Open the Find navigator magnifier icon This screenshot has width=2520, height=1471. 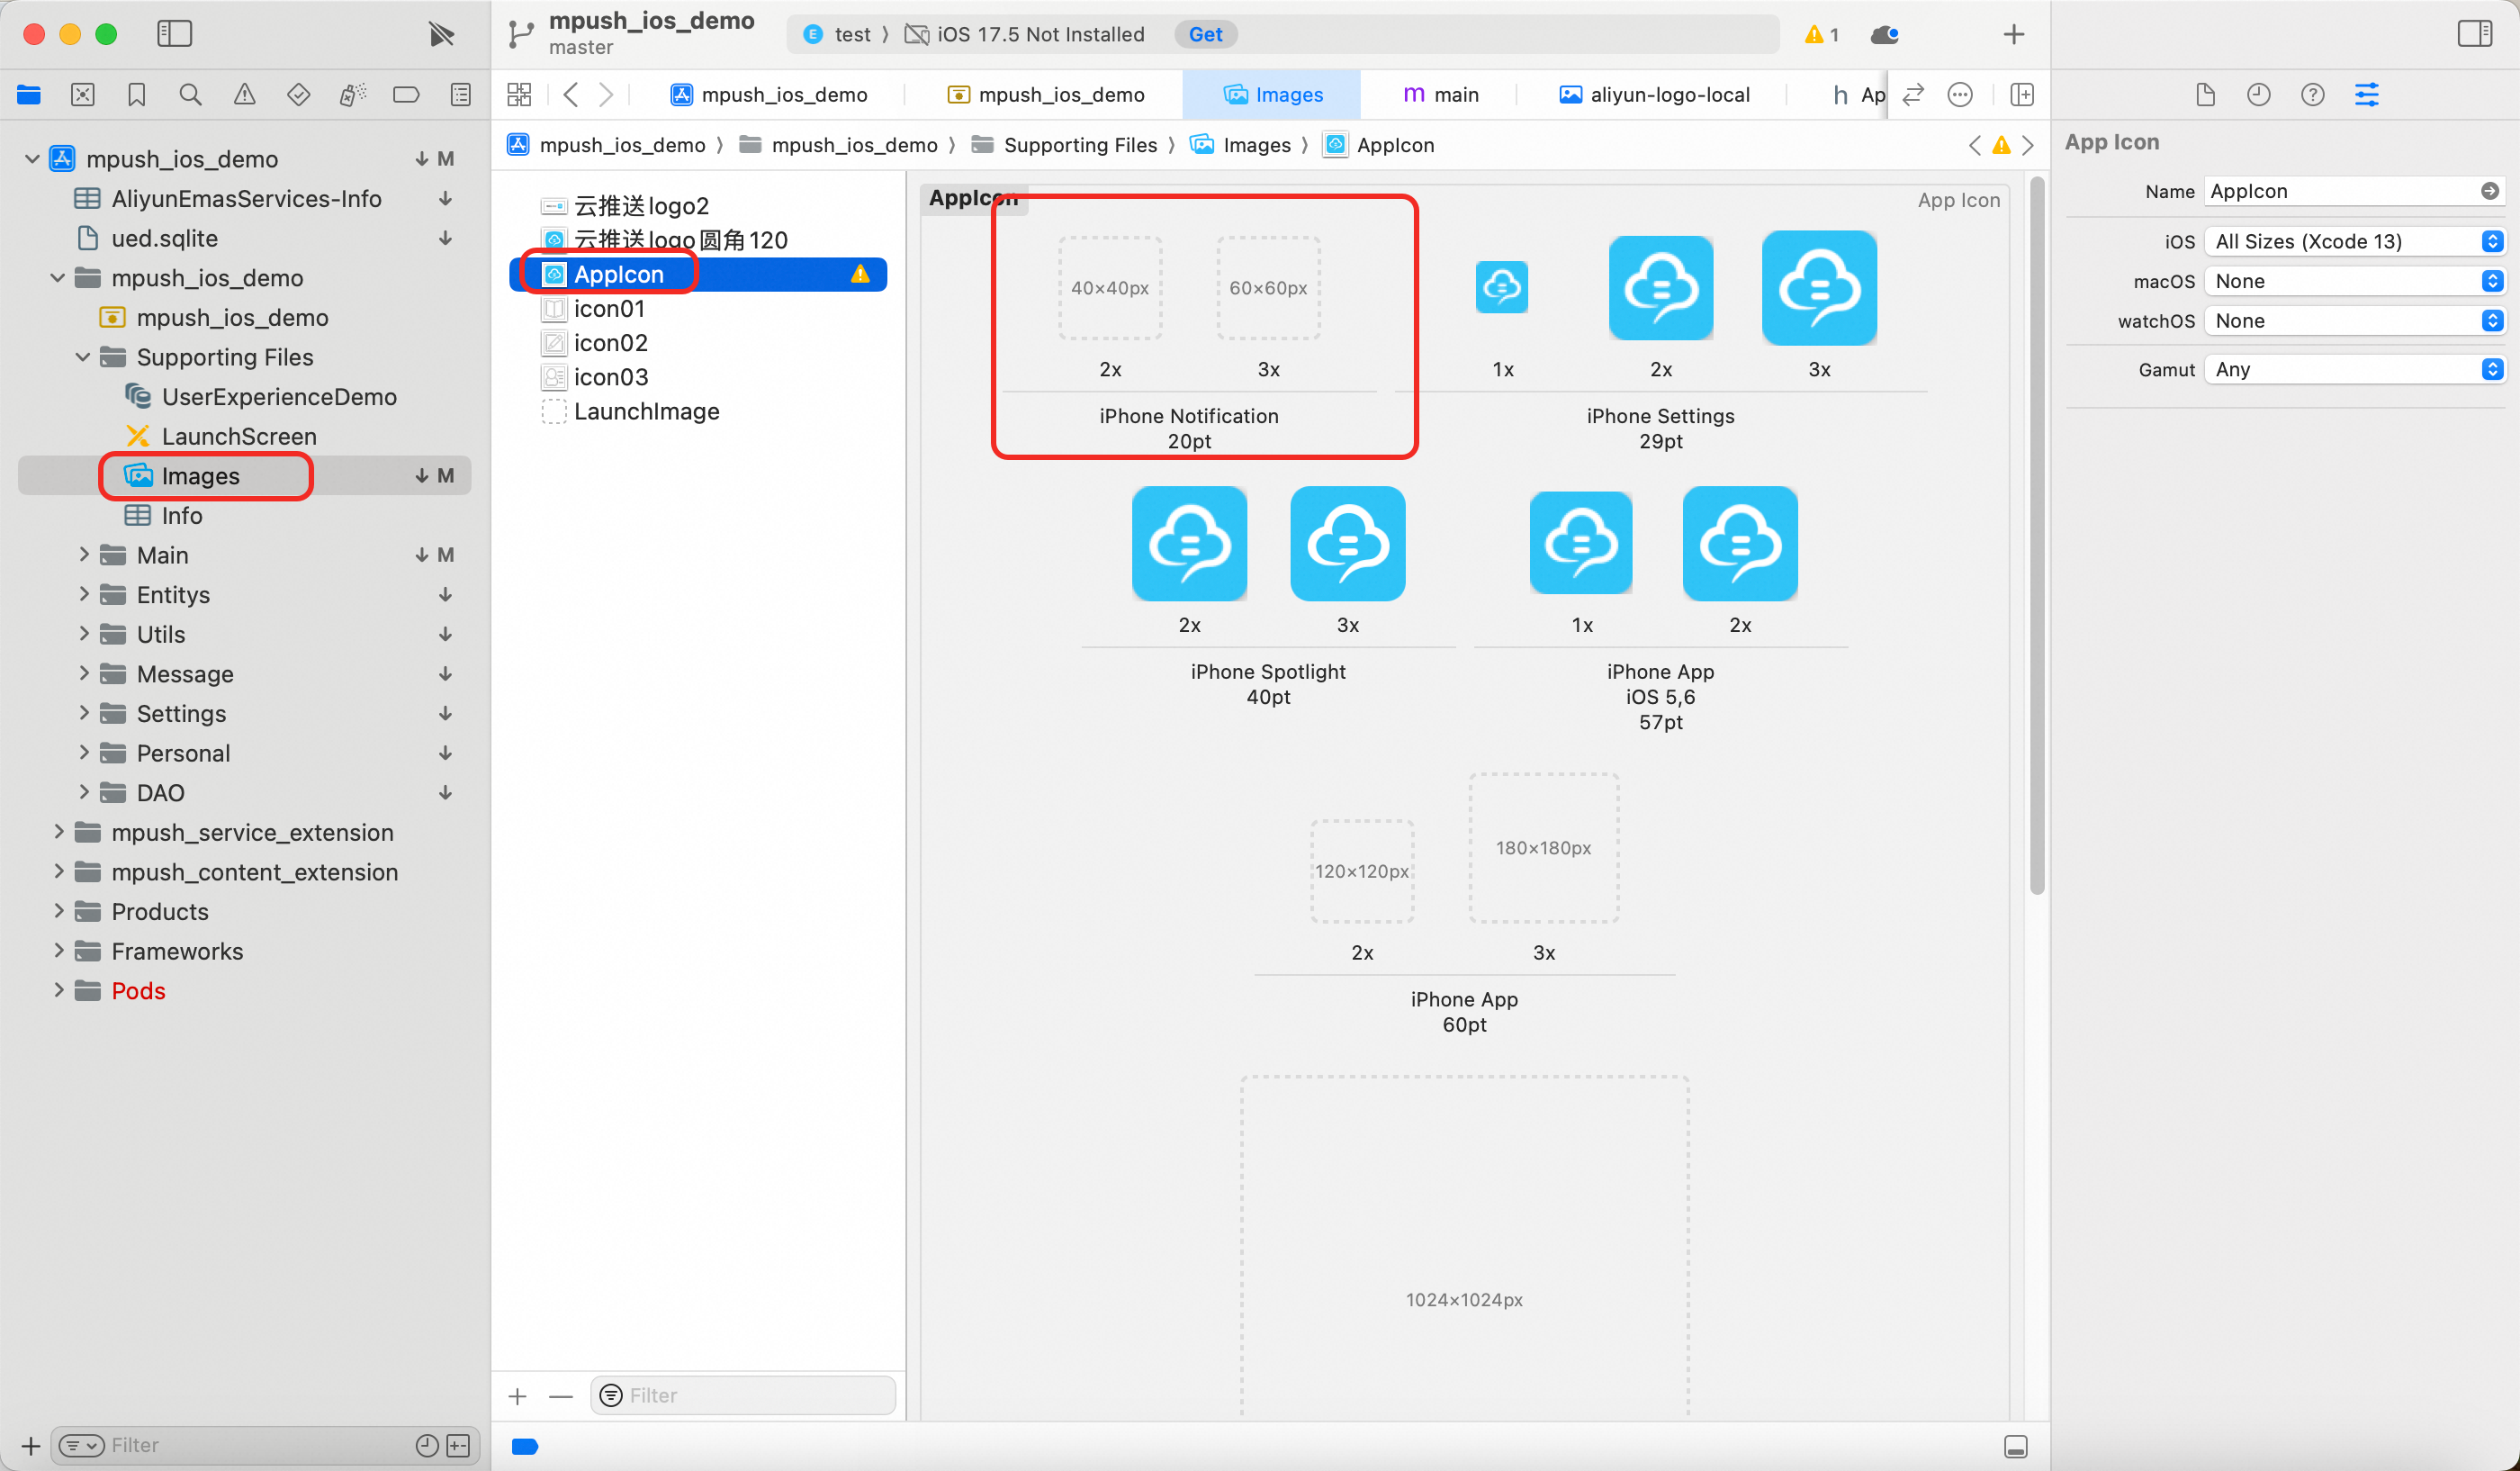click(190, 95)
